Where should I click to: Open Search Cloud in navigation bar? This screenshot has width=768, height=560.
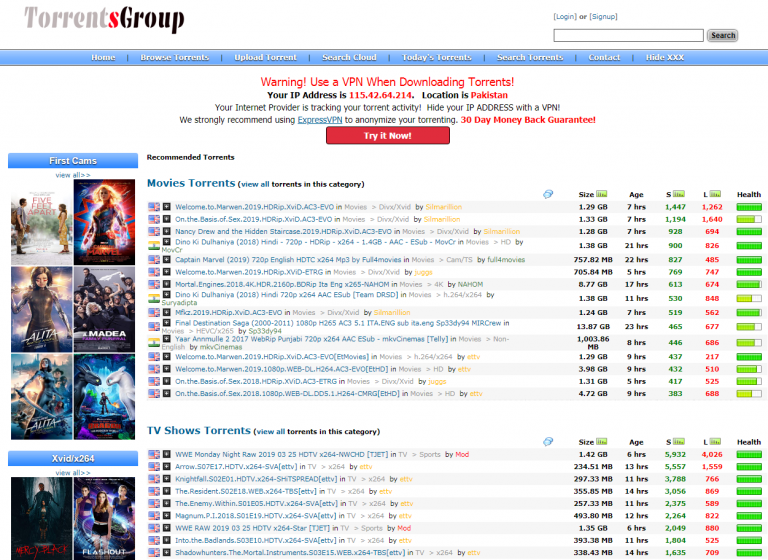349,57
